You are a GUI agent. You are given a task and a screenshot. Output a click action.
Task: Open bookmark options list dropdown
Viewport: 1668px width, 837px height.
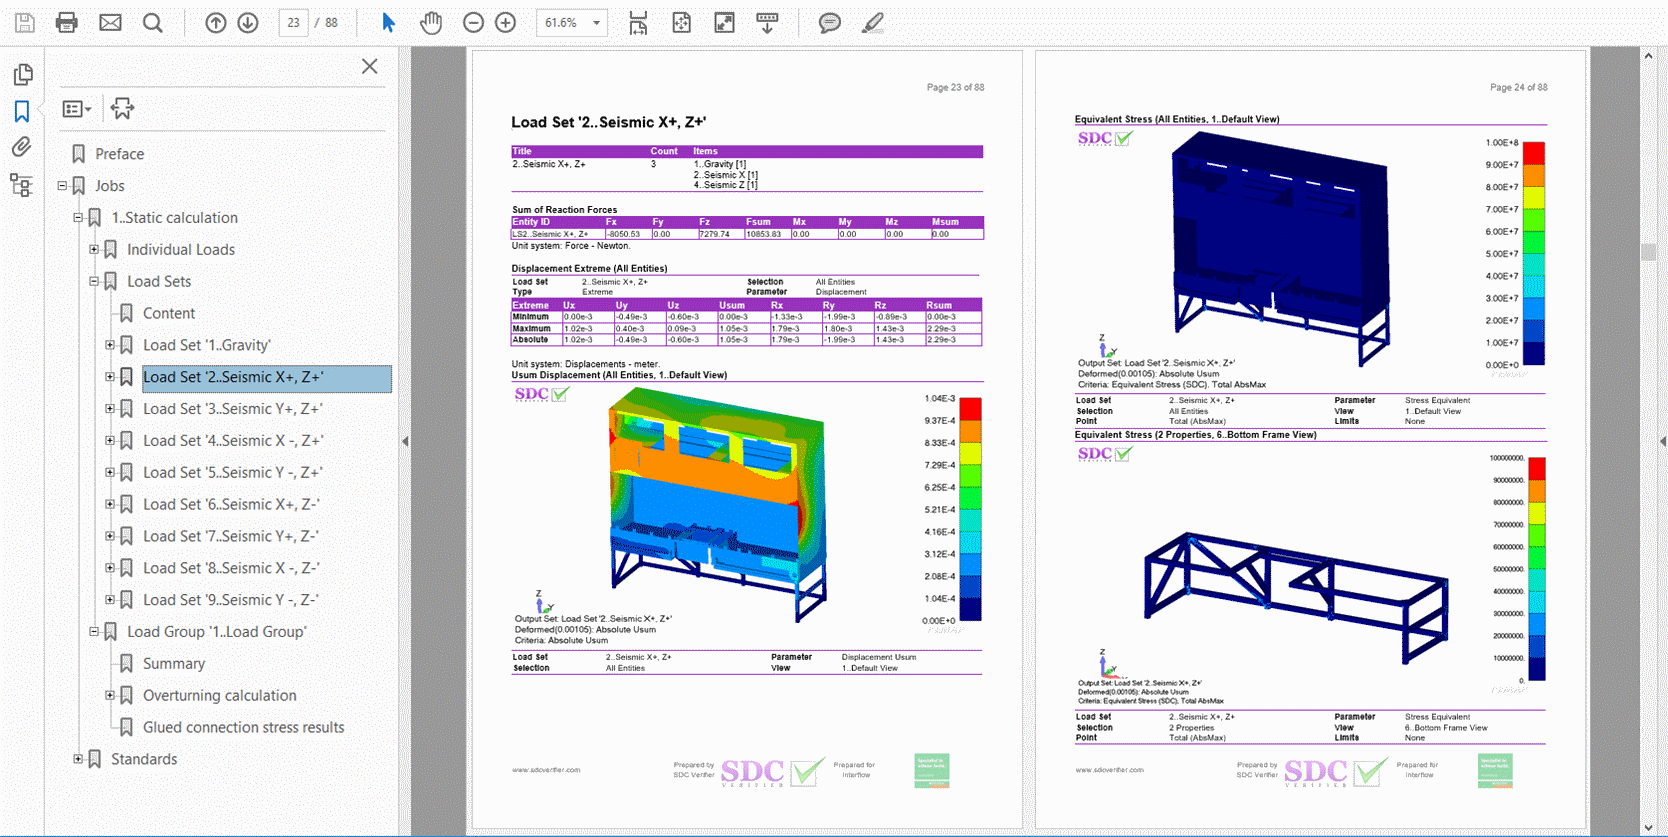pos(77,109)
